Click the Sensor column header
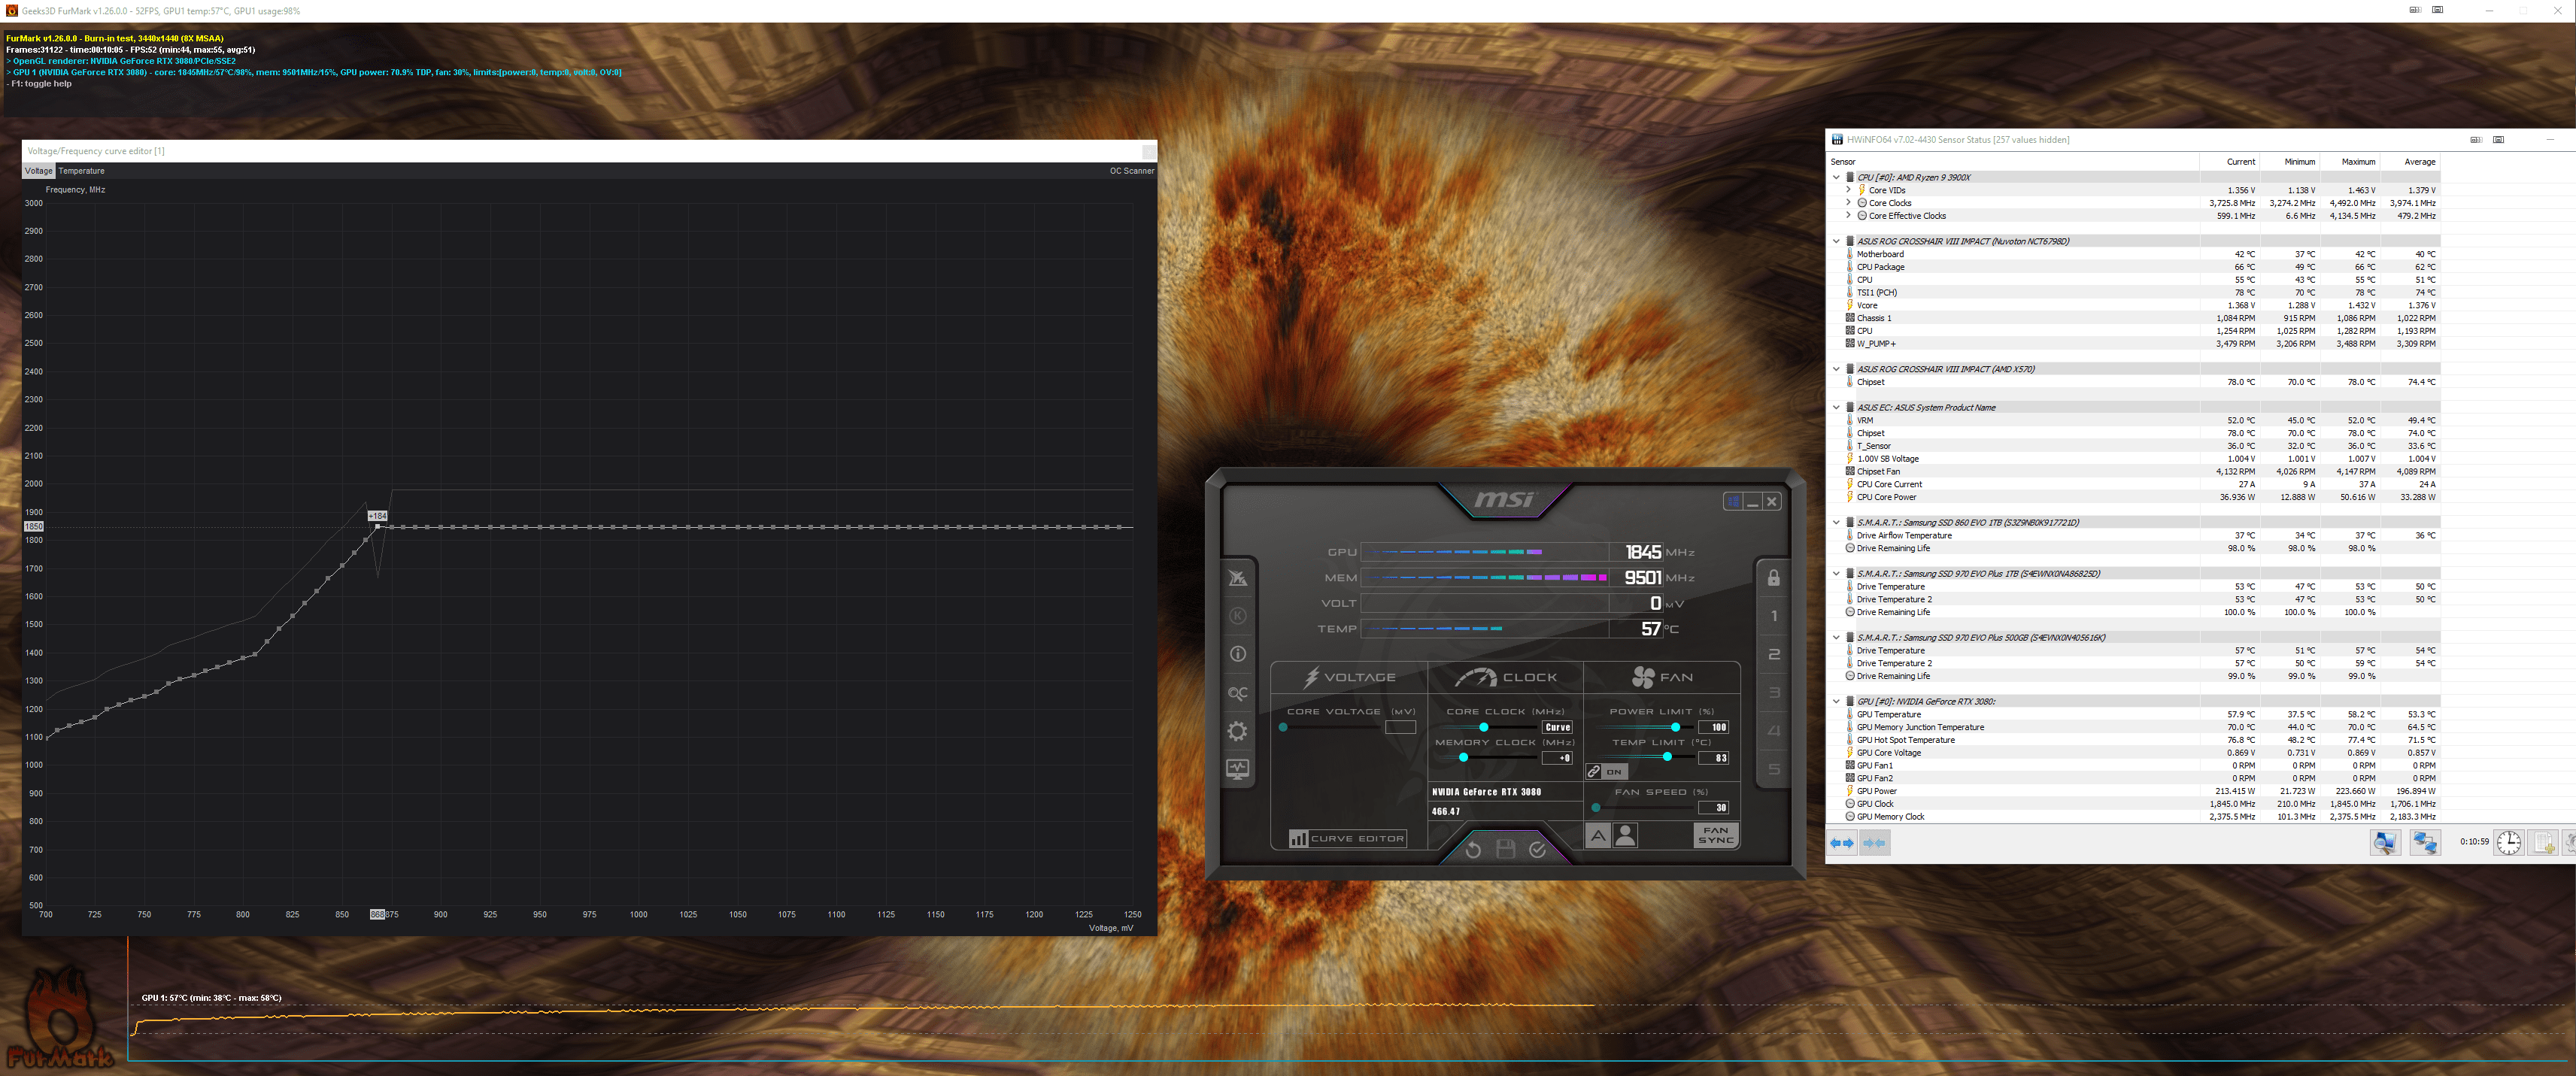Image resolution: width=2576 pixels, height=1076 pixels. coord(2013,162)
